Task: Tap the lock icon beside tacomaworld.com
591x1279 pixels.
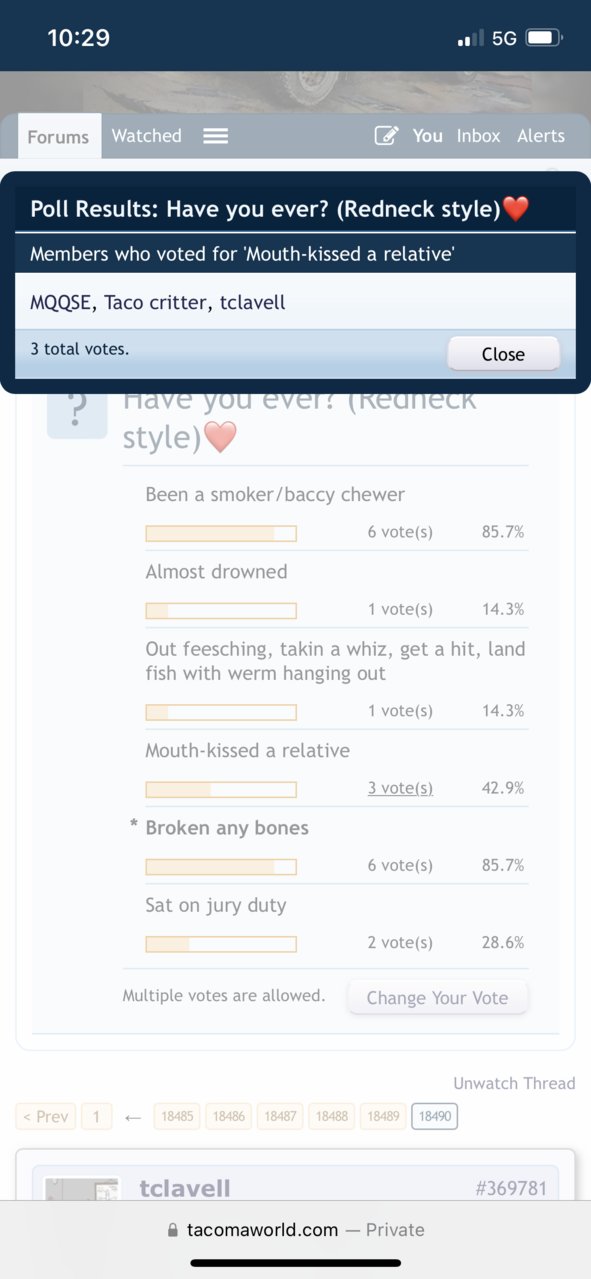Action: point(173,1231)
